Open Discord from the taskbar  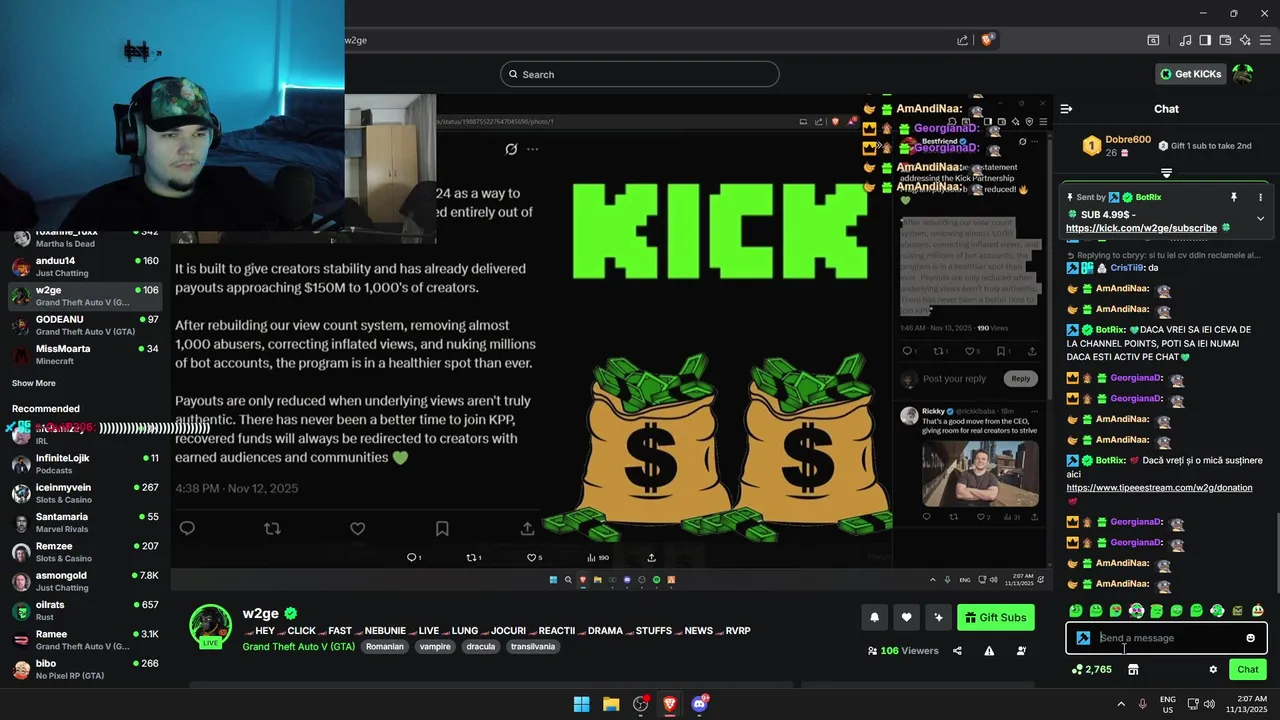click(699, 704)
